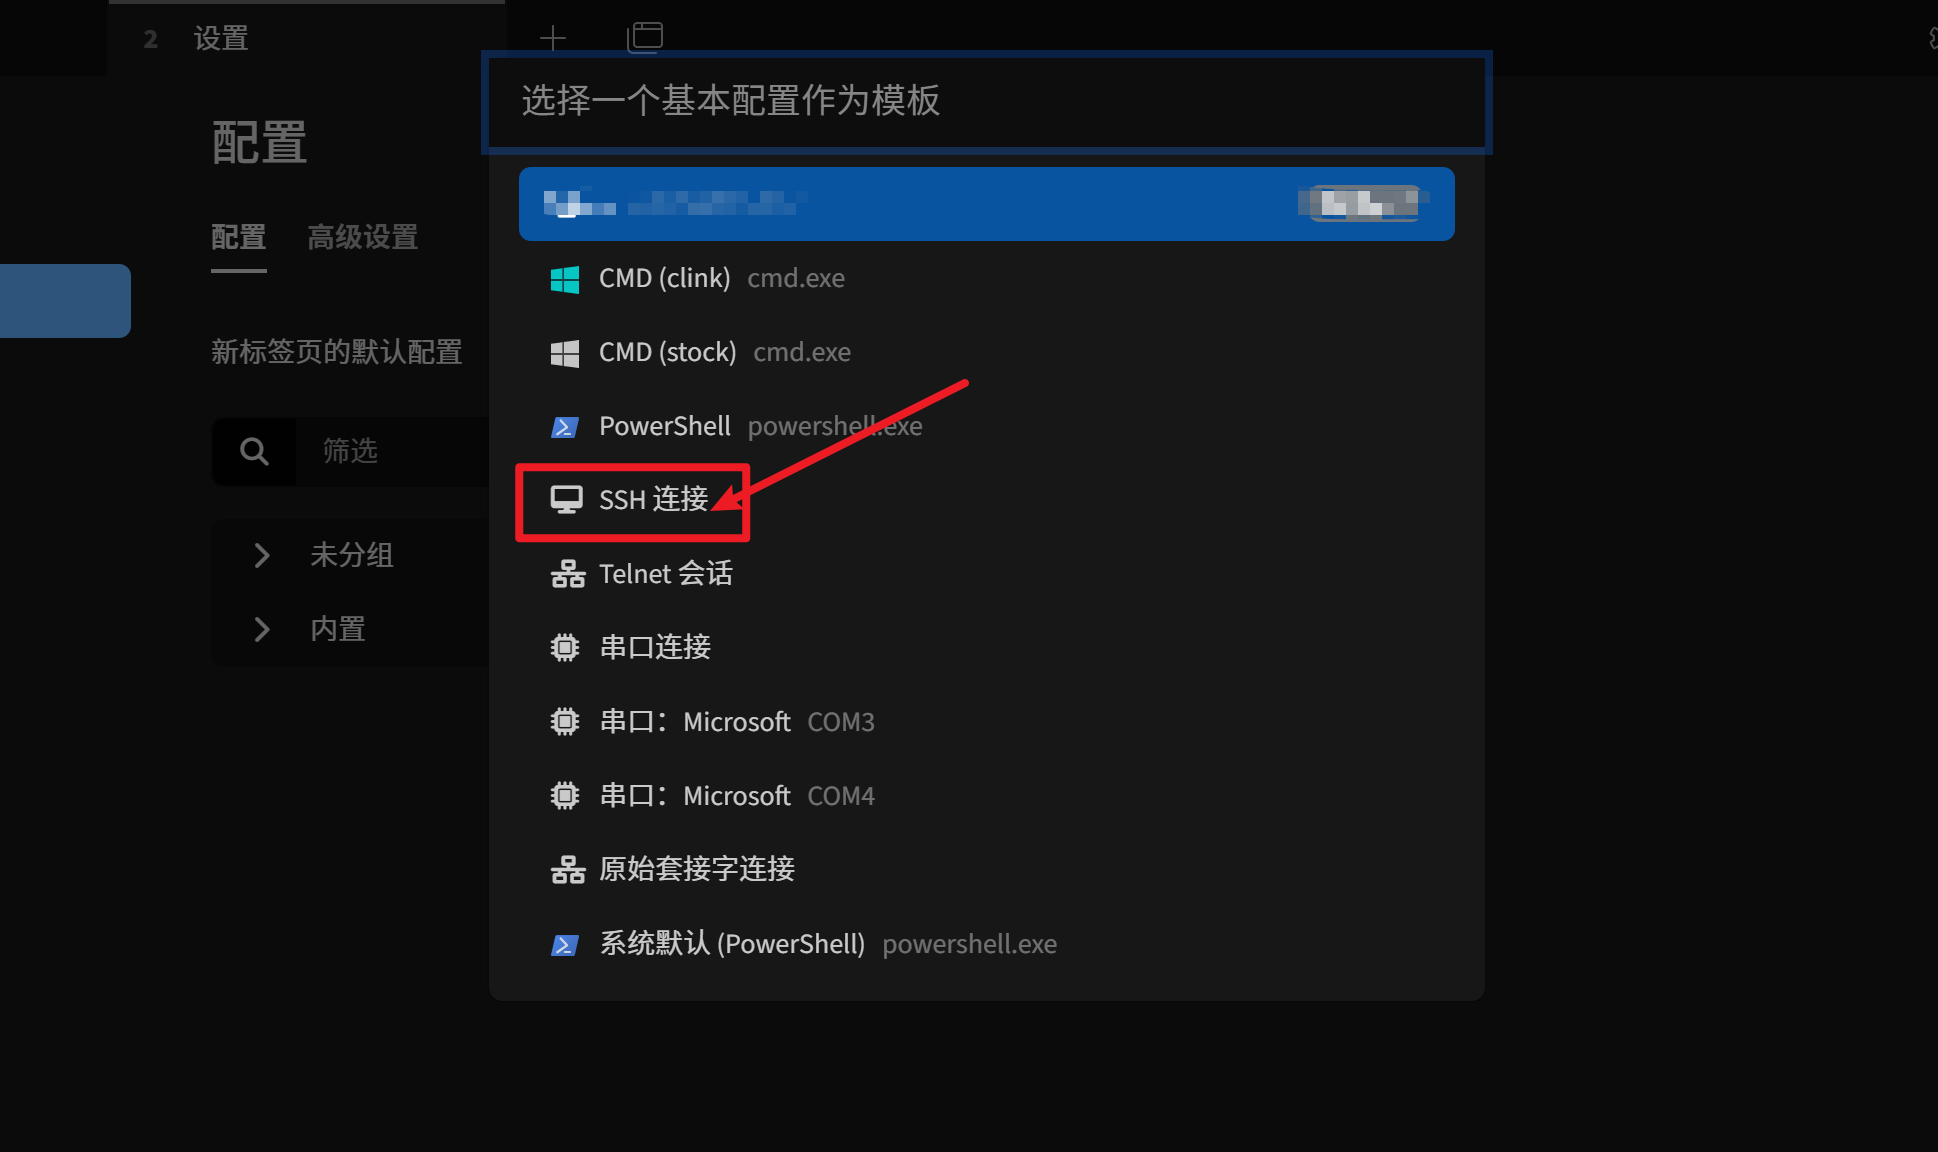Click the SSH connection monitor icon
The image size is (1938, 1152).
tap(566, 500)
